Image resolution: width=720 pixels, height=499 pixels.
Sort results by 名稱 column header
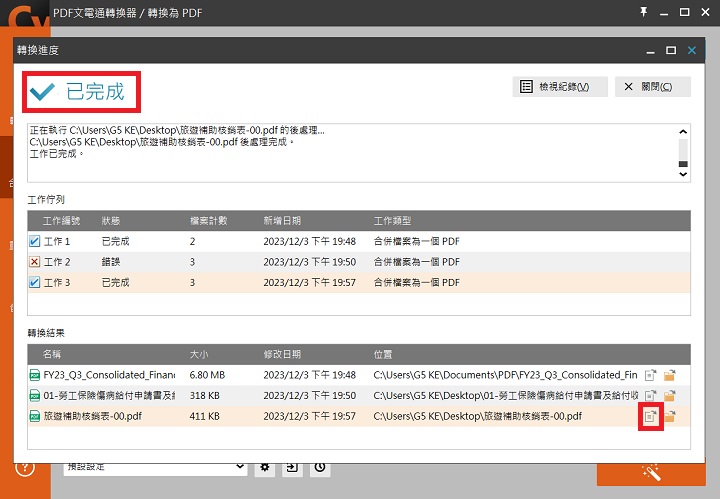[x=52, y=354]
